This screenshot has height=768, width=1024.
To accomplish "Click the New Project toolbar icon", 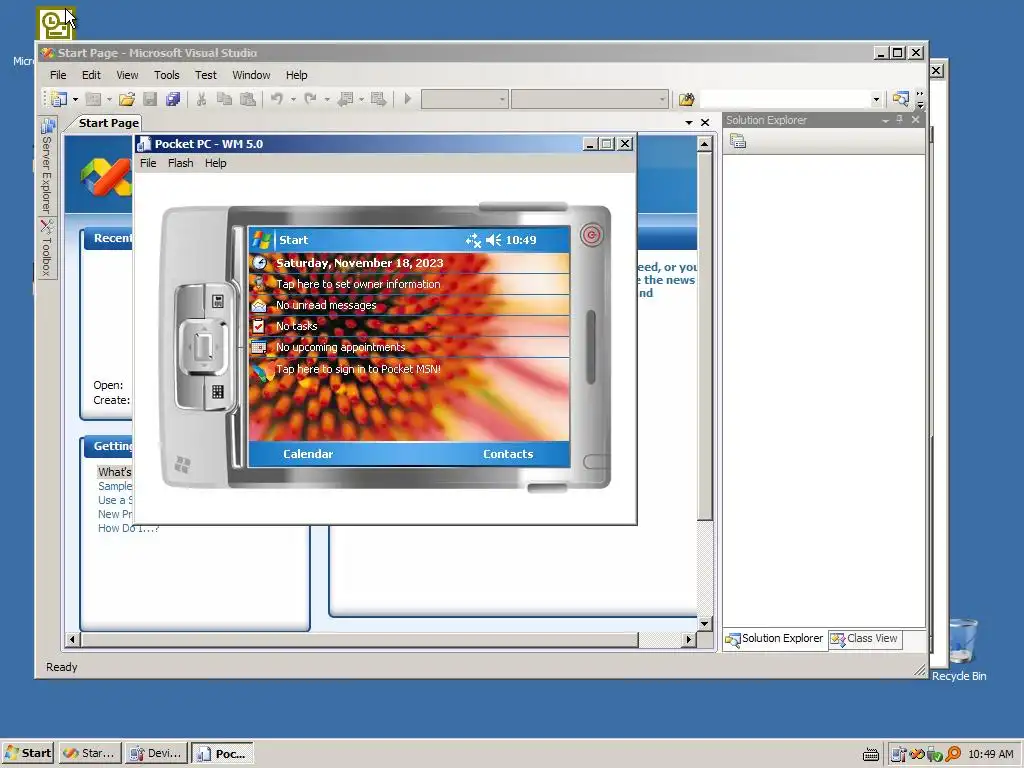I will coord(59,99).
